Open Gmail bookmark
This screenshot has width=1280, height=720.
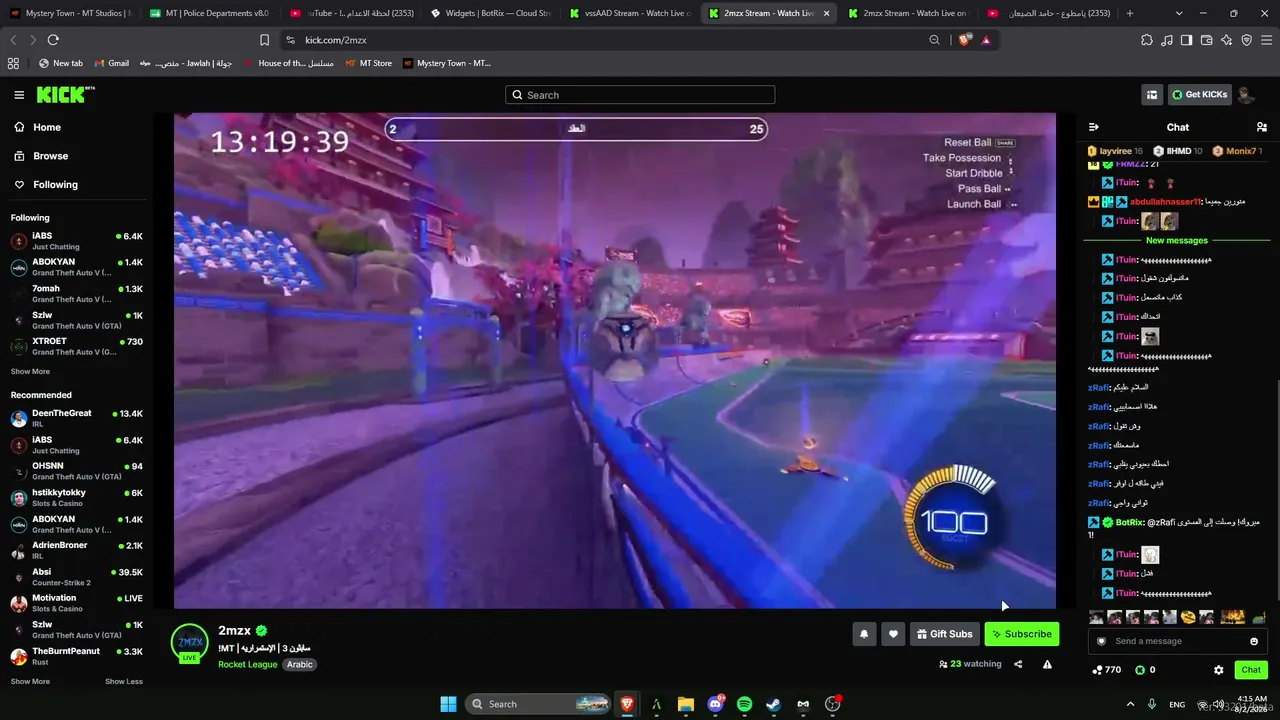tap(111, 63)
